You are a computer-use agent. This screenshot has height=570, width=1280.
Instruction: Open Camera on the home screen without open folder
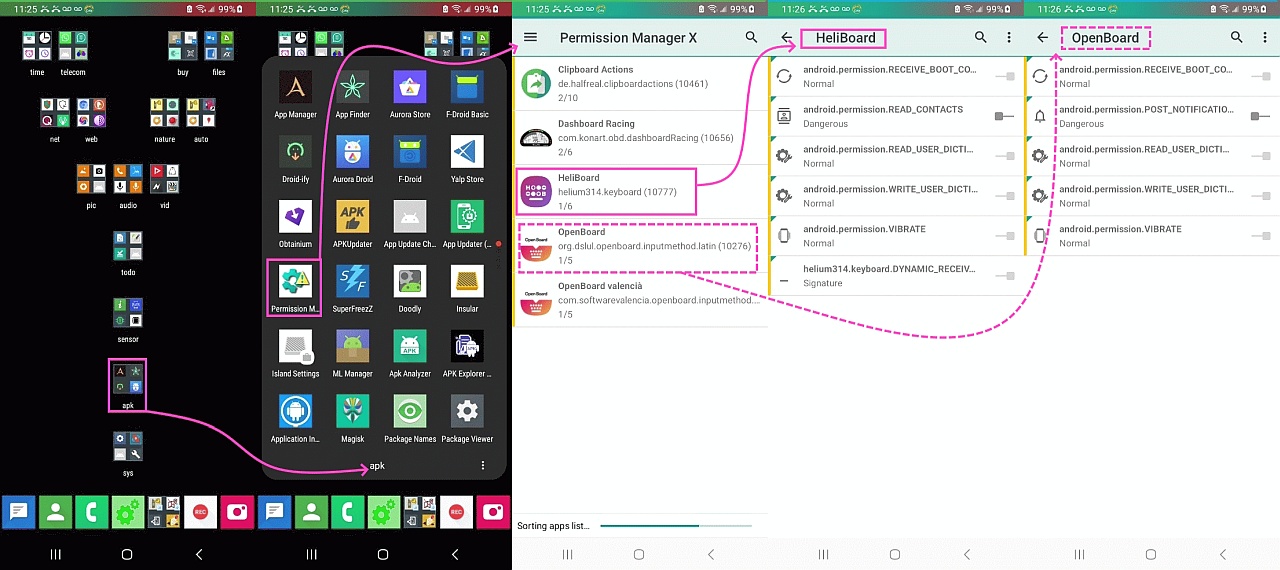[238, 512]
